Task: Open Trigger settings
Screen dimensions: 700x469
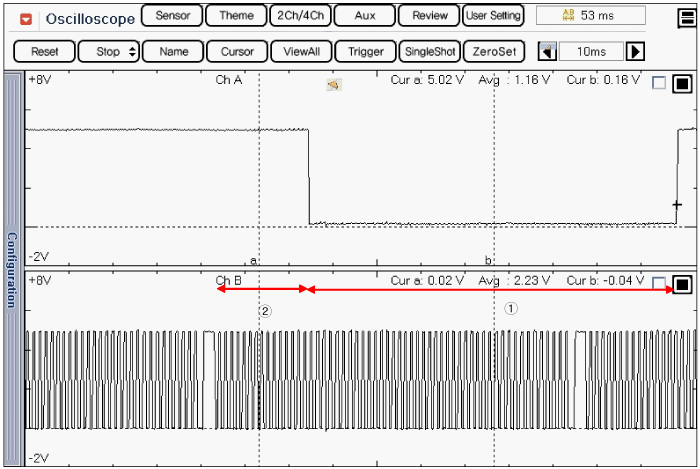Action: pyautogui.click(x=366, y=51)
